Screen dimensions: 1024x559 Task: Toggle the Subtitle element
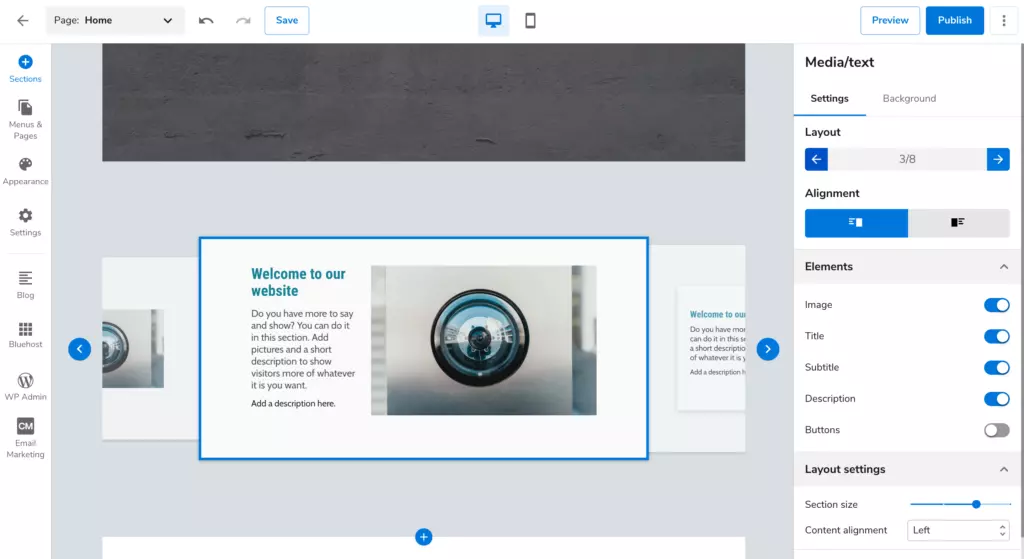pyautogui.click(x=997, y=368)
